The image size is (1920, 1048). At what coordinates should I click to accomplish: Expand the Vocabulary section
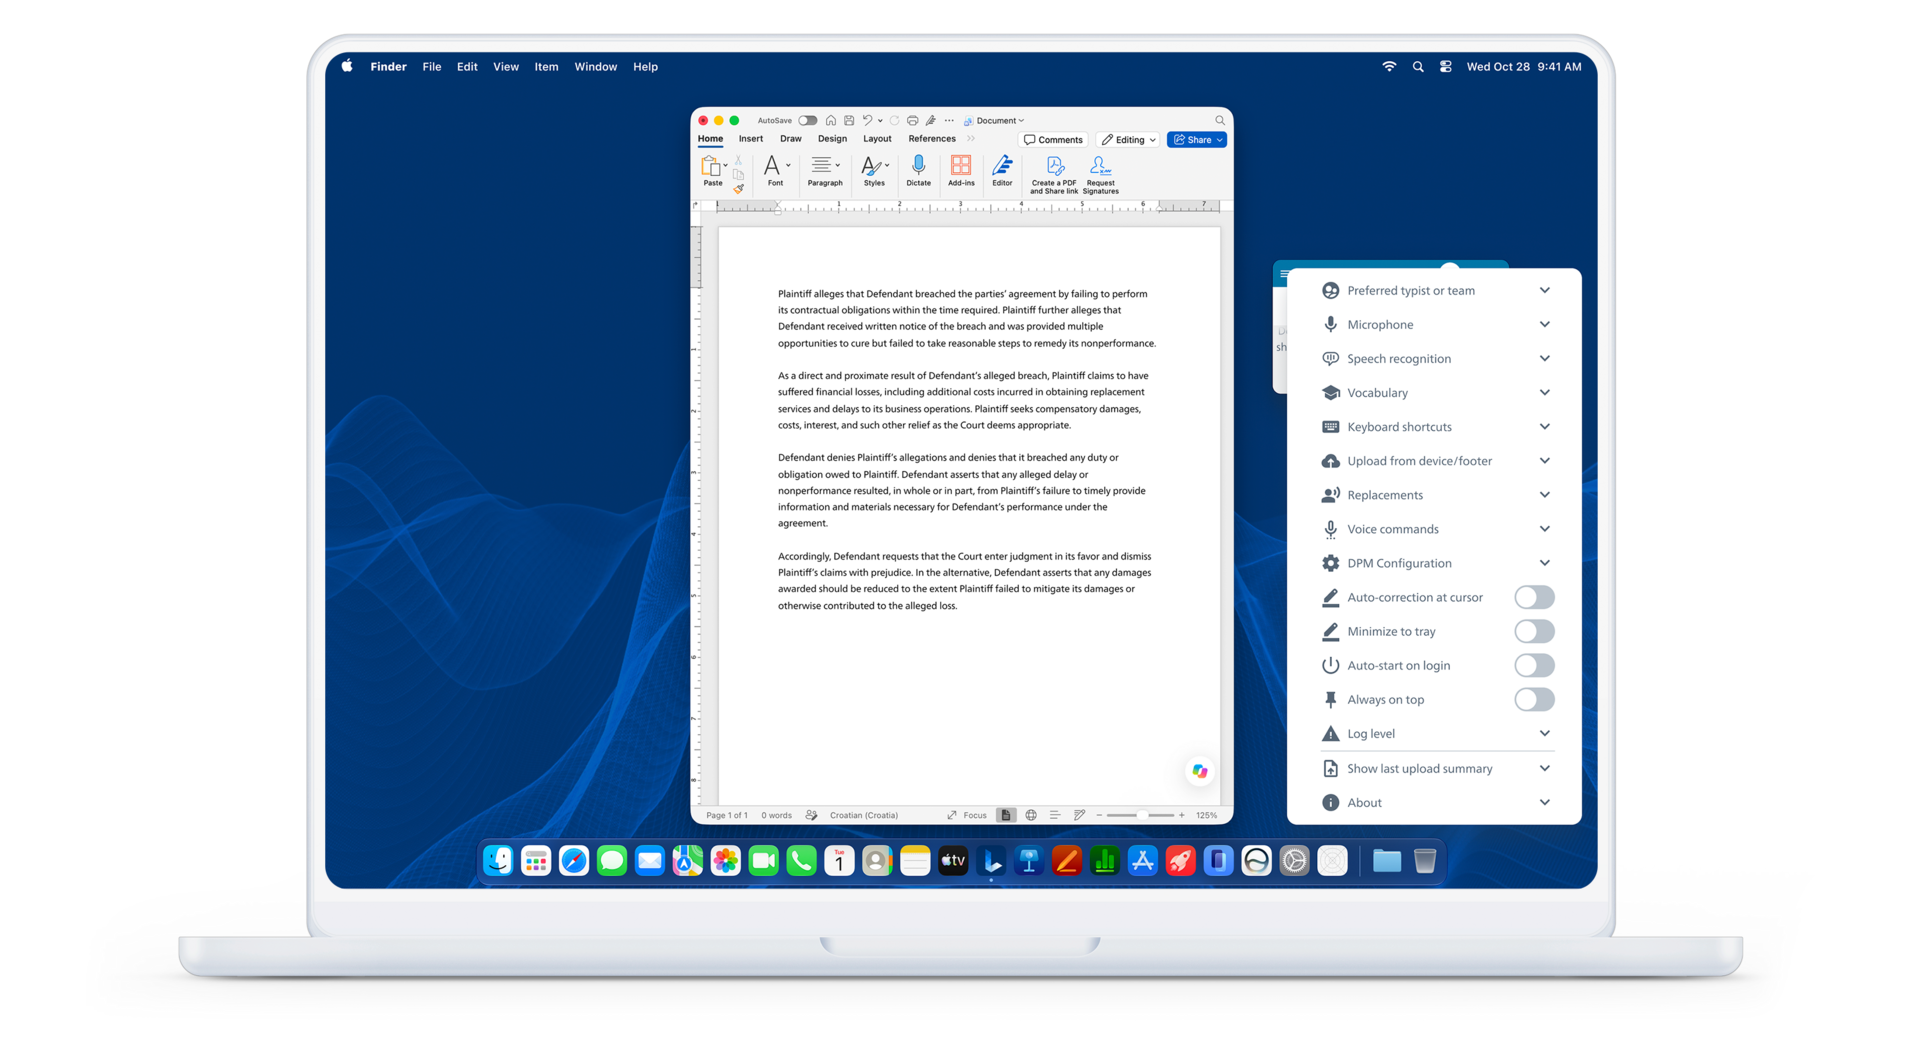coord(1435,392)
